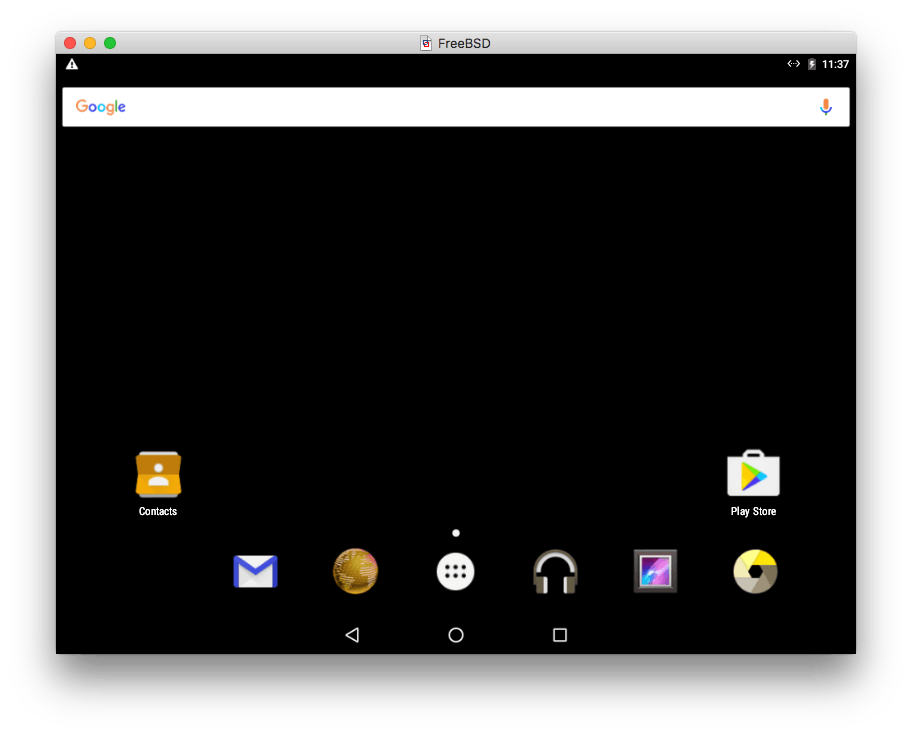
Task: Open the Contacts app
Action: point(158,474)
